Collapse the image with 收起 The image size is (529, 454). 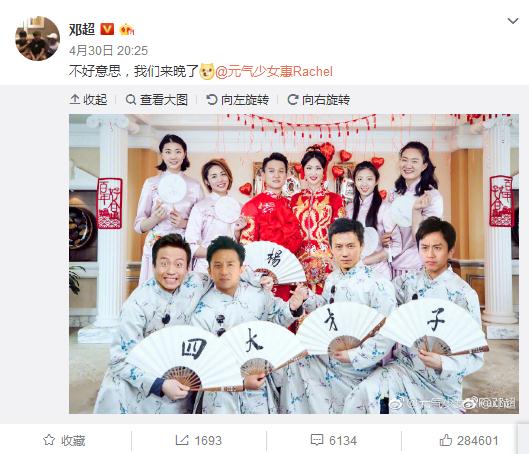click(x=88, y=100)
